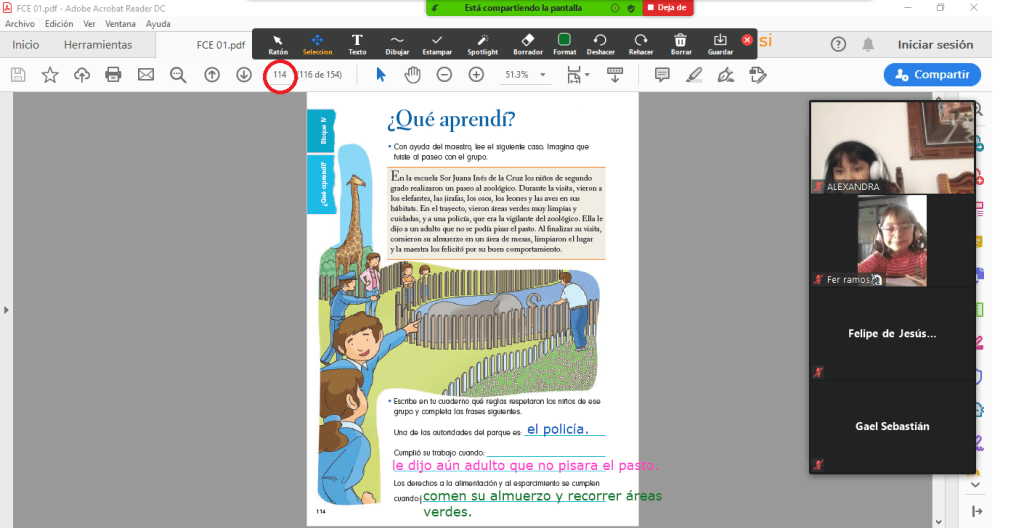Viewport: 1024px width, 528px height.
Task: Pick the Dibujar drawing tool
Action: [x=397, y=43]
